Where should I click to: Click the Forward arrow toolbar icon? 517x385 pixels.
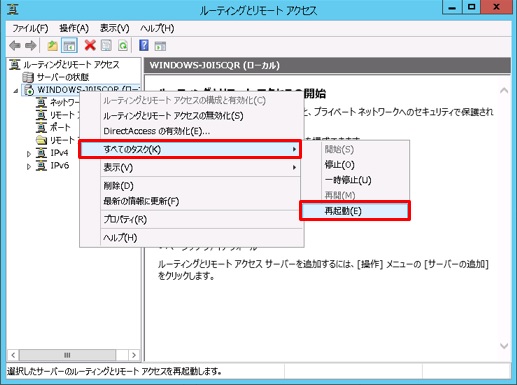31,45
